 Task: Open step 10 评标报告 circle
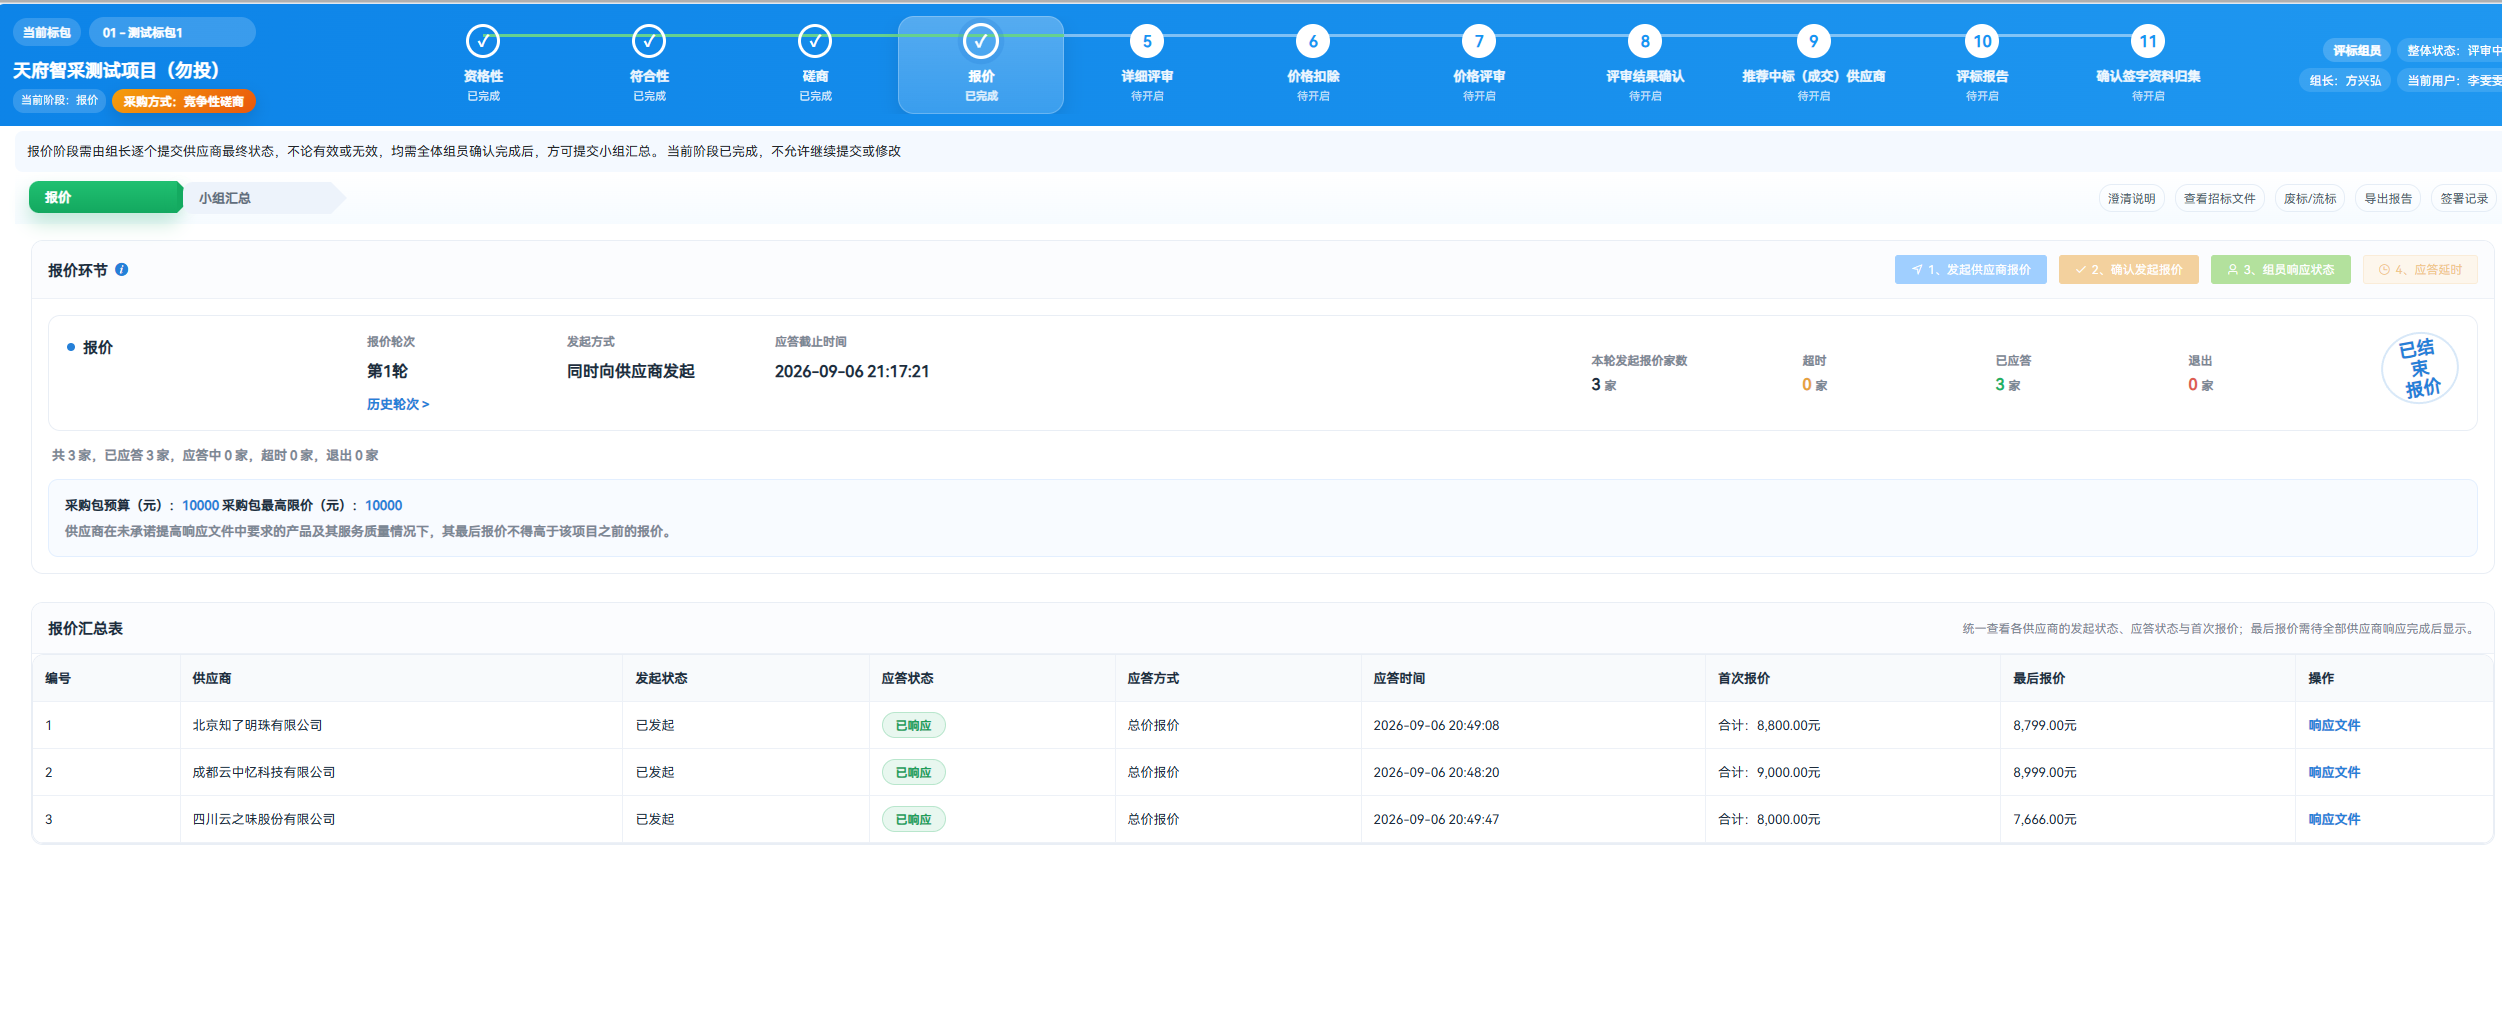[1982, 41]
